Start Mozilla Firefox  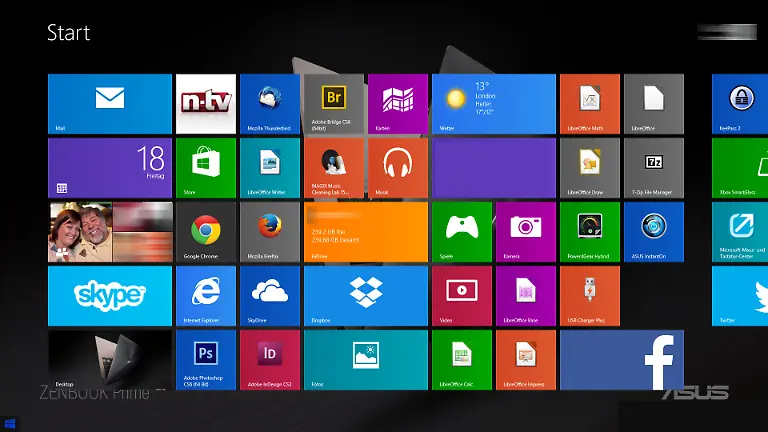click(270, 231)
